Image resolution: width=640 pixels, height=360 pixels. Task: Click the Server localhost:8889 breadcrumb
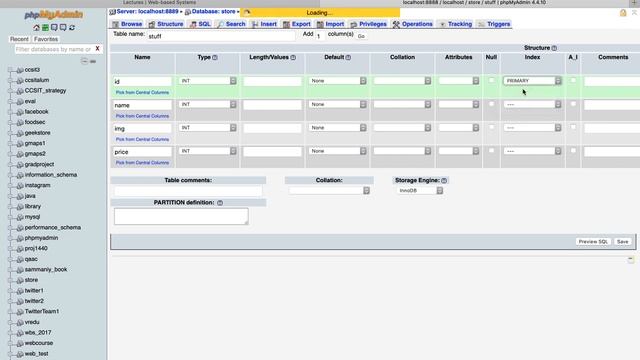[147, 12]
